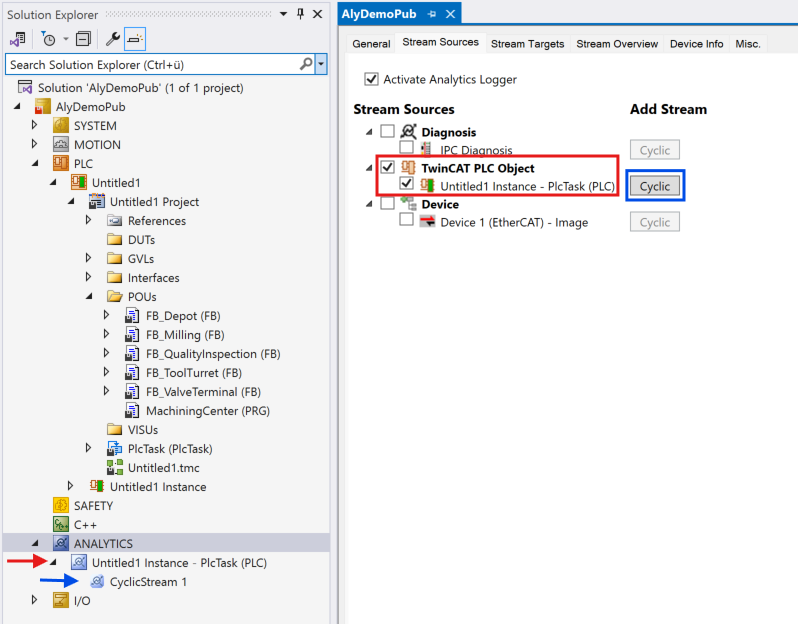Open the search options dropdown arrow
This screenshot has width=798, height=624.
pyautogui.click(x=320, y=64)
